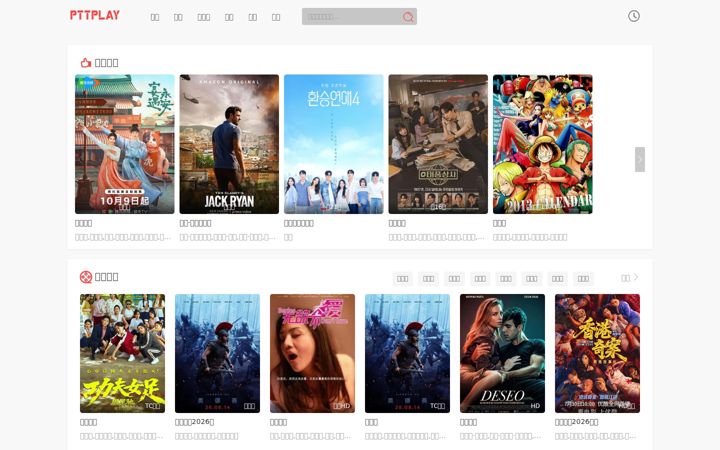This screenshot has width=720, height=450.
Task: Open the 'more' chevron link in the movie section
Action: click(x=630, y=278)
